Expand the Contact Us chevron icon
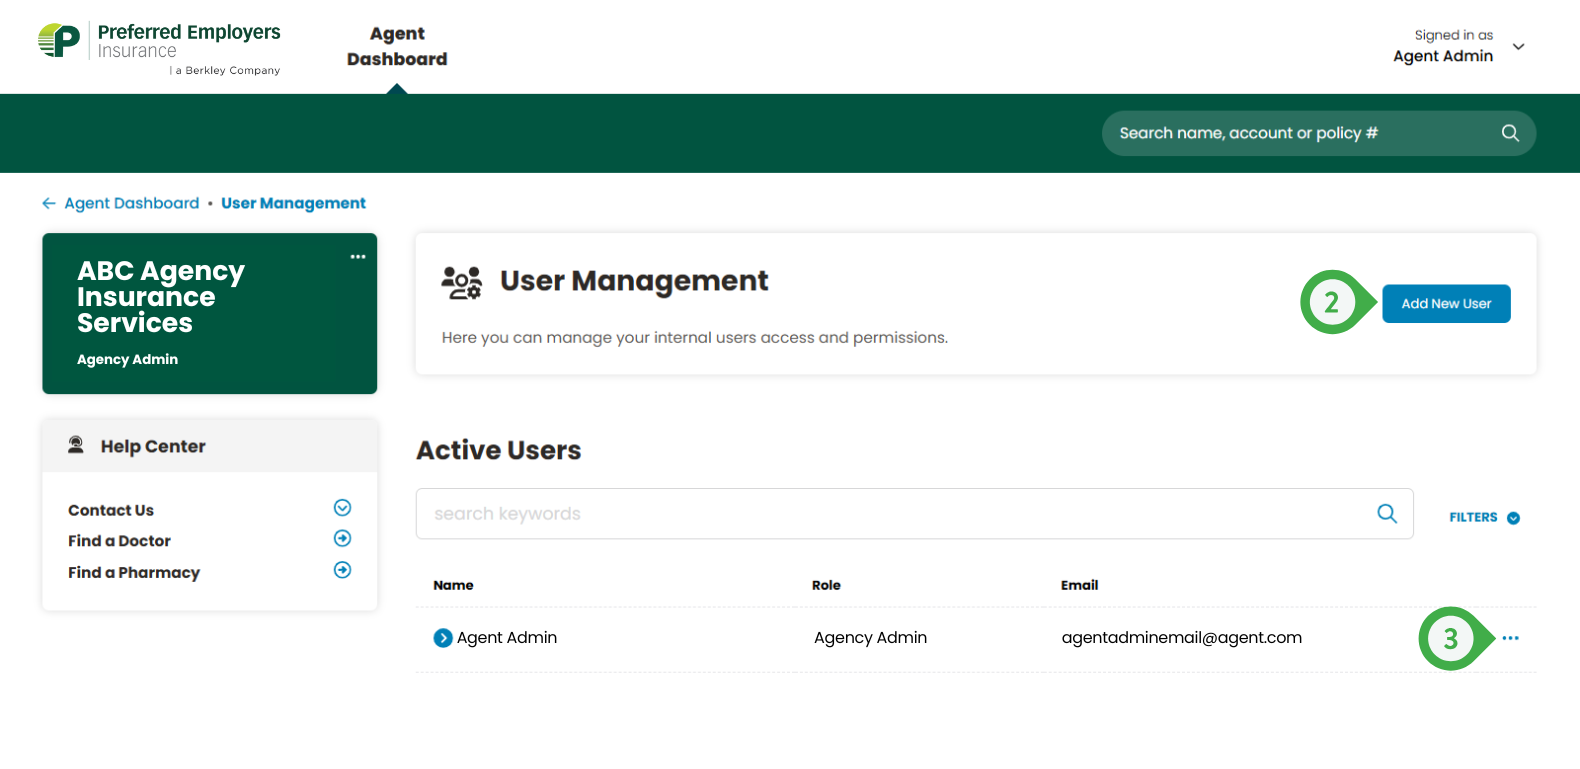 click(x=342, y=508)
